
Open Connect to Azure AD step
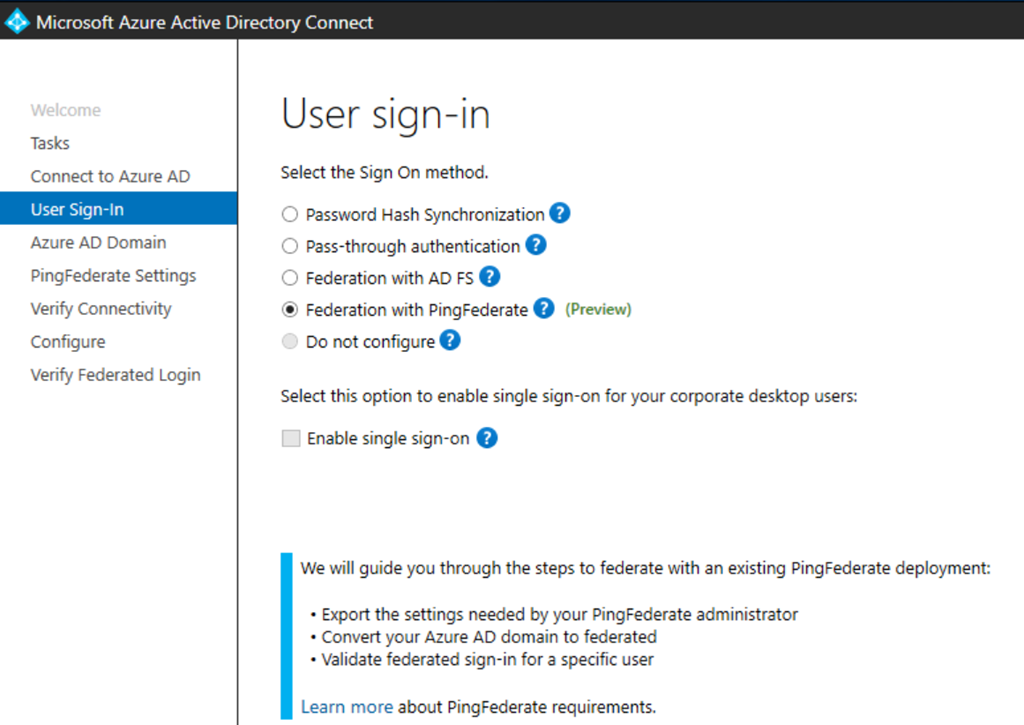[110, 176]
